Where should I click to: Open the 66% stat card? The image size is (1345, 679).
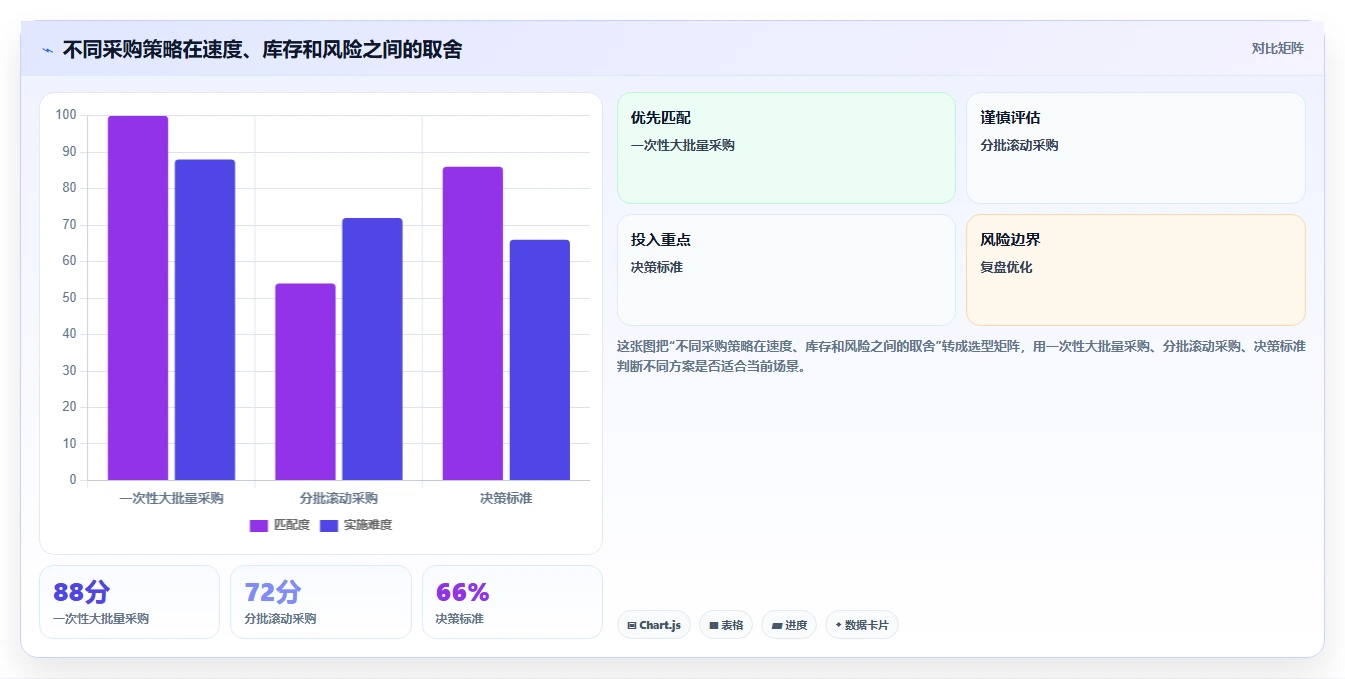pos(512,602)
